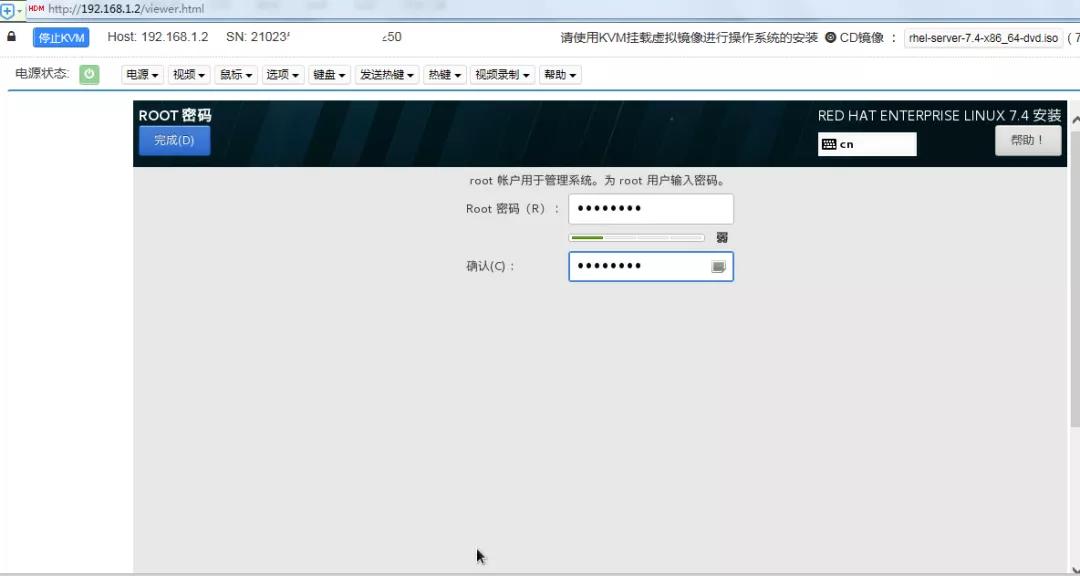Open the 键盘 menu

tap(329, 73)
